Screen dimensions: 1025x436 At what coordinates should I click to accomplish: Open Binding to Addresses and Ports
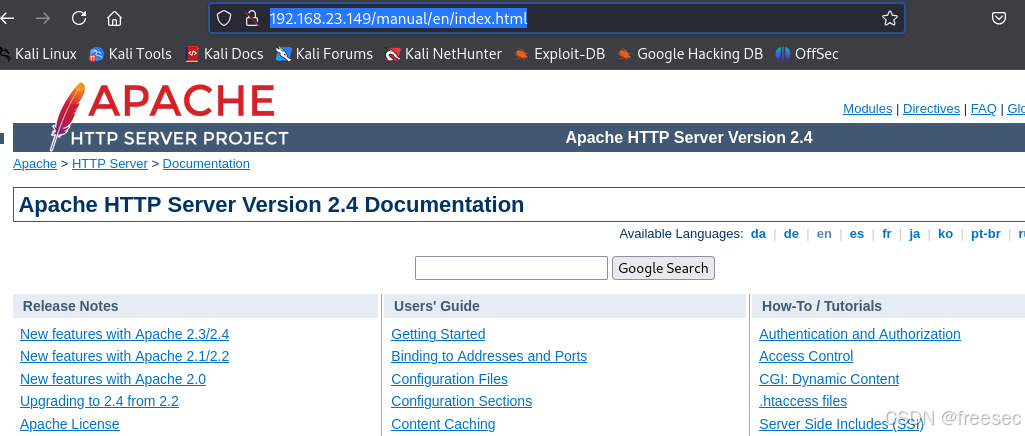tap(489, 356)
